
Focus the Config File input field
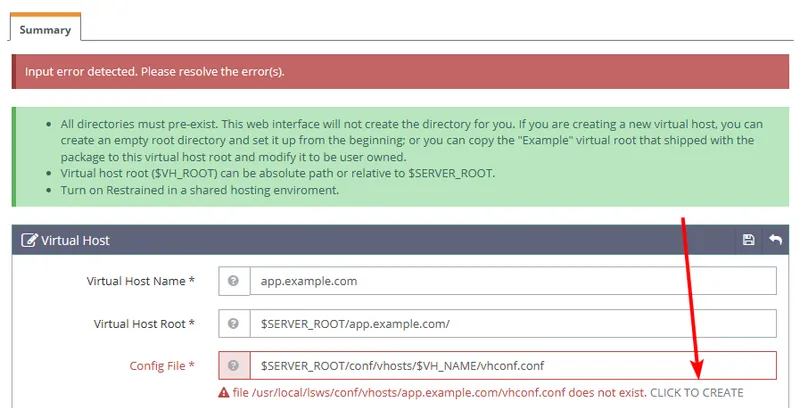tap(513, 366)
